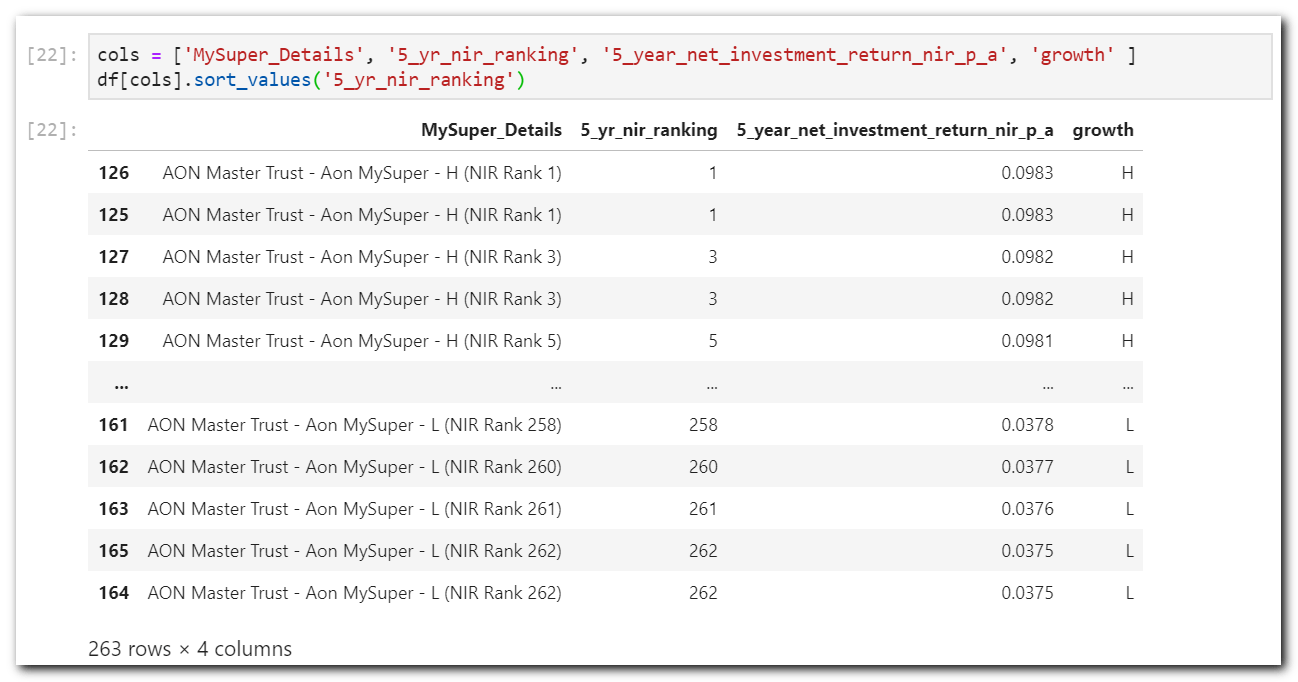
Task: Click the NIR Rank 5 details cell
Action: (361, 341)
